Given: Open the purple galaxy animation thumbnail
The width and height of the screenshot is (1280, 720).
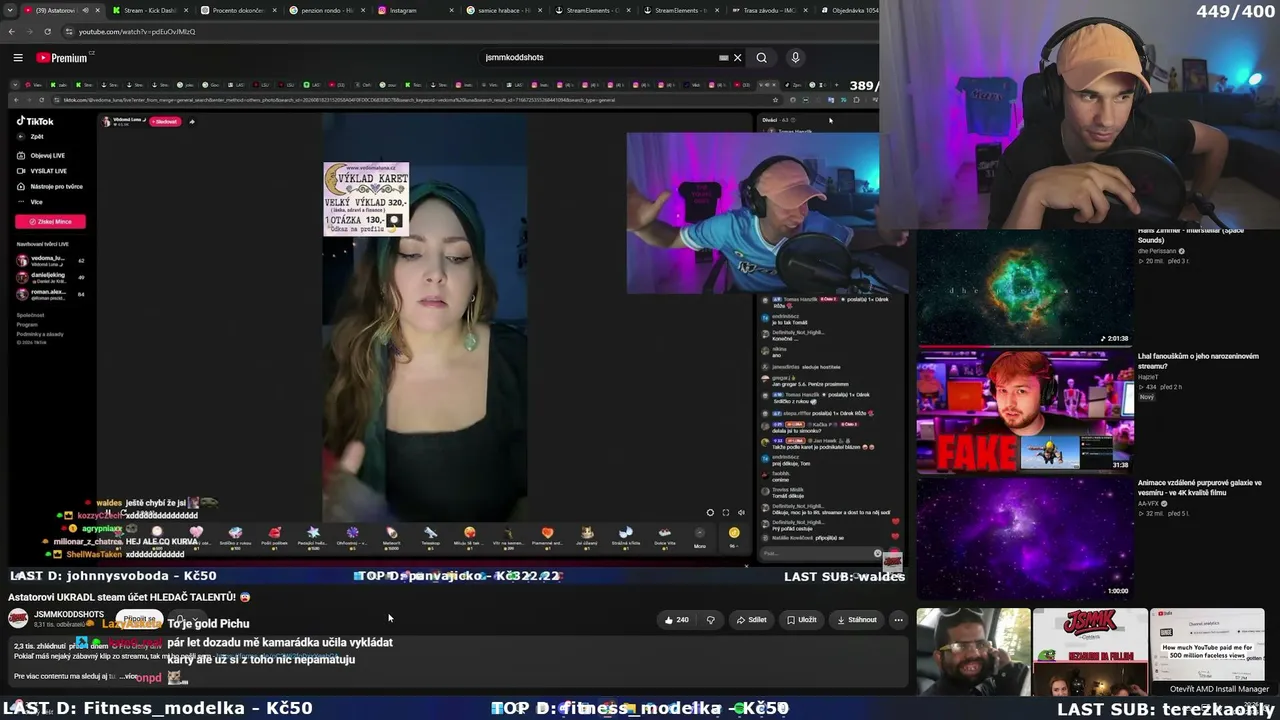Looking at the screenshot, I should coord(1025,538).
